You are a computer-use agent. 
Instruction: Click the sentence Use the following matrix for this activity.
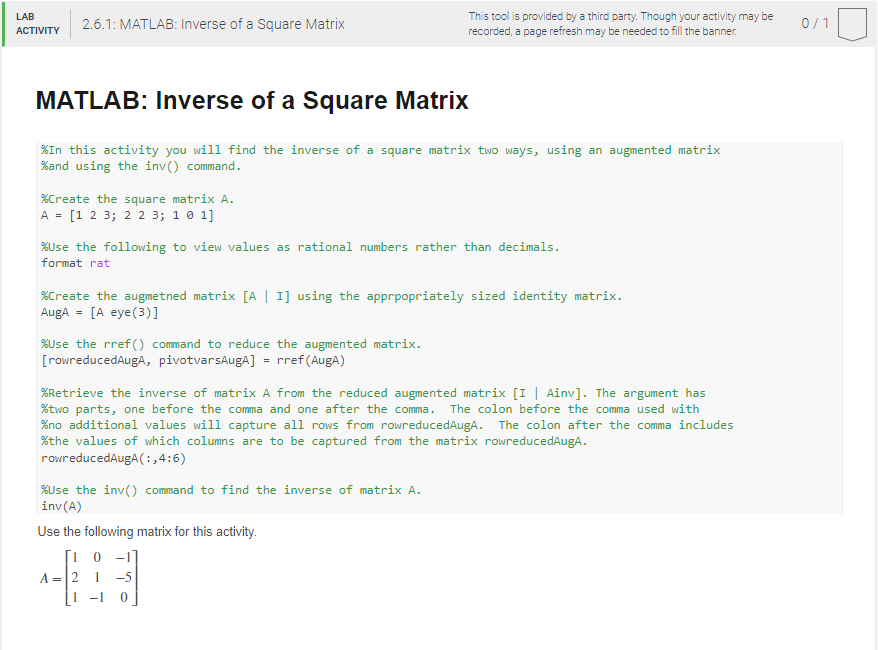pyautogui.click(x=147, y=532)
